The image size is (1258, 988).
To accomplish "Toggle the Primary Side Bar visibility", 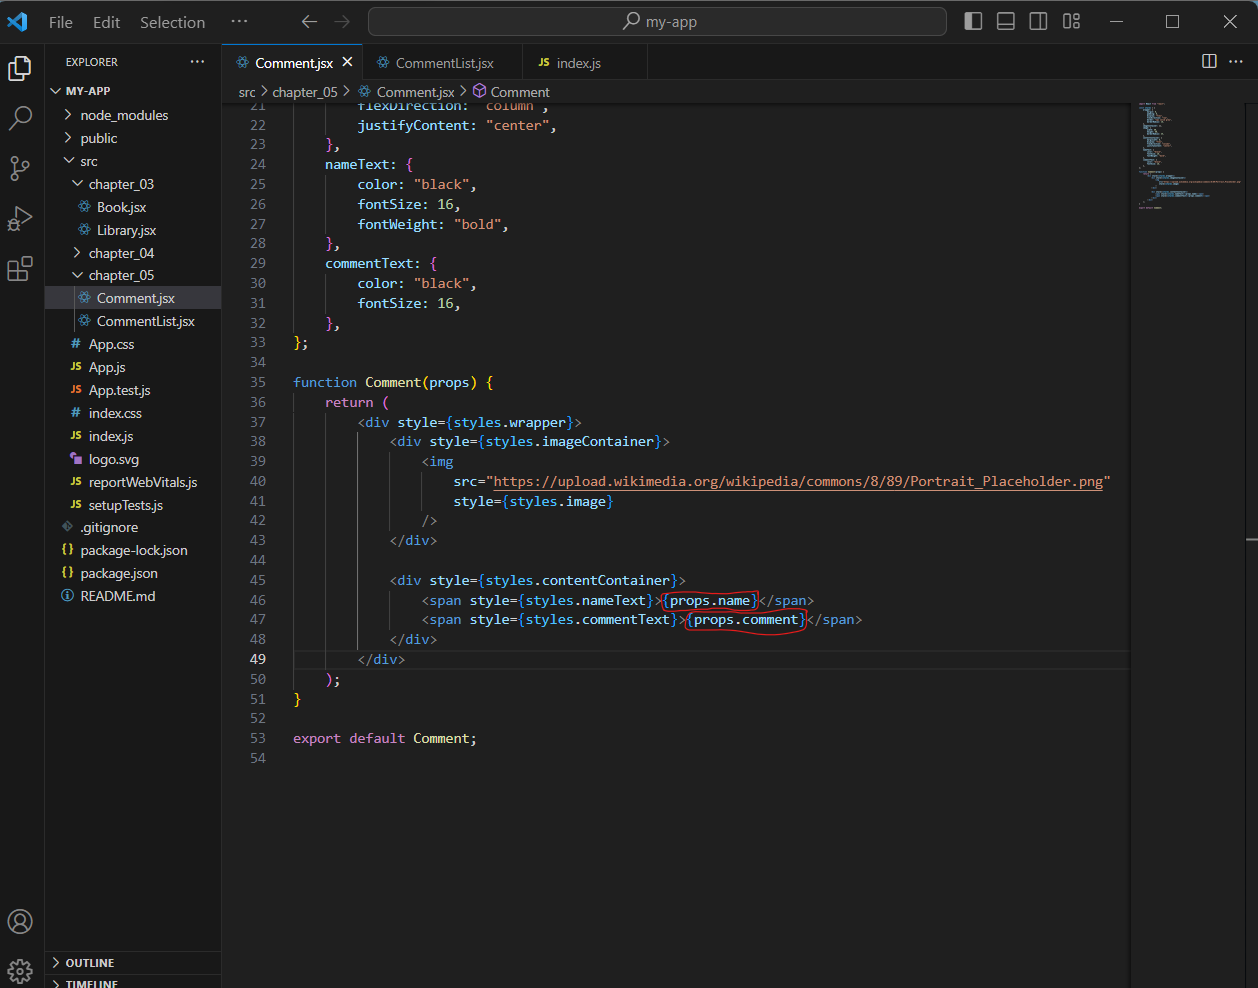I will 973,22.
